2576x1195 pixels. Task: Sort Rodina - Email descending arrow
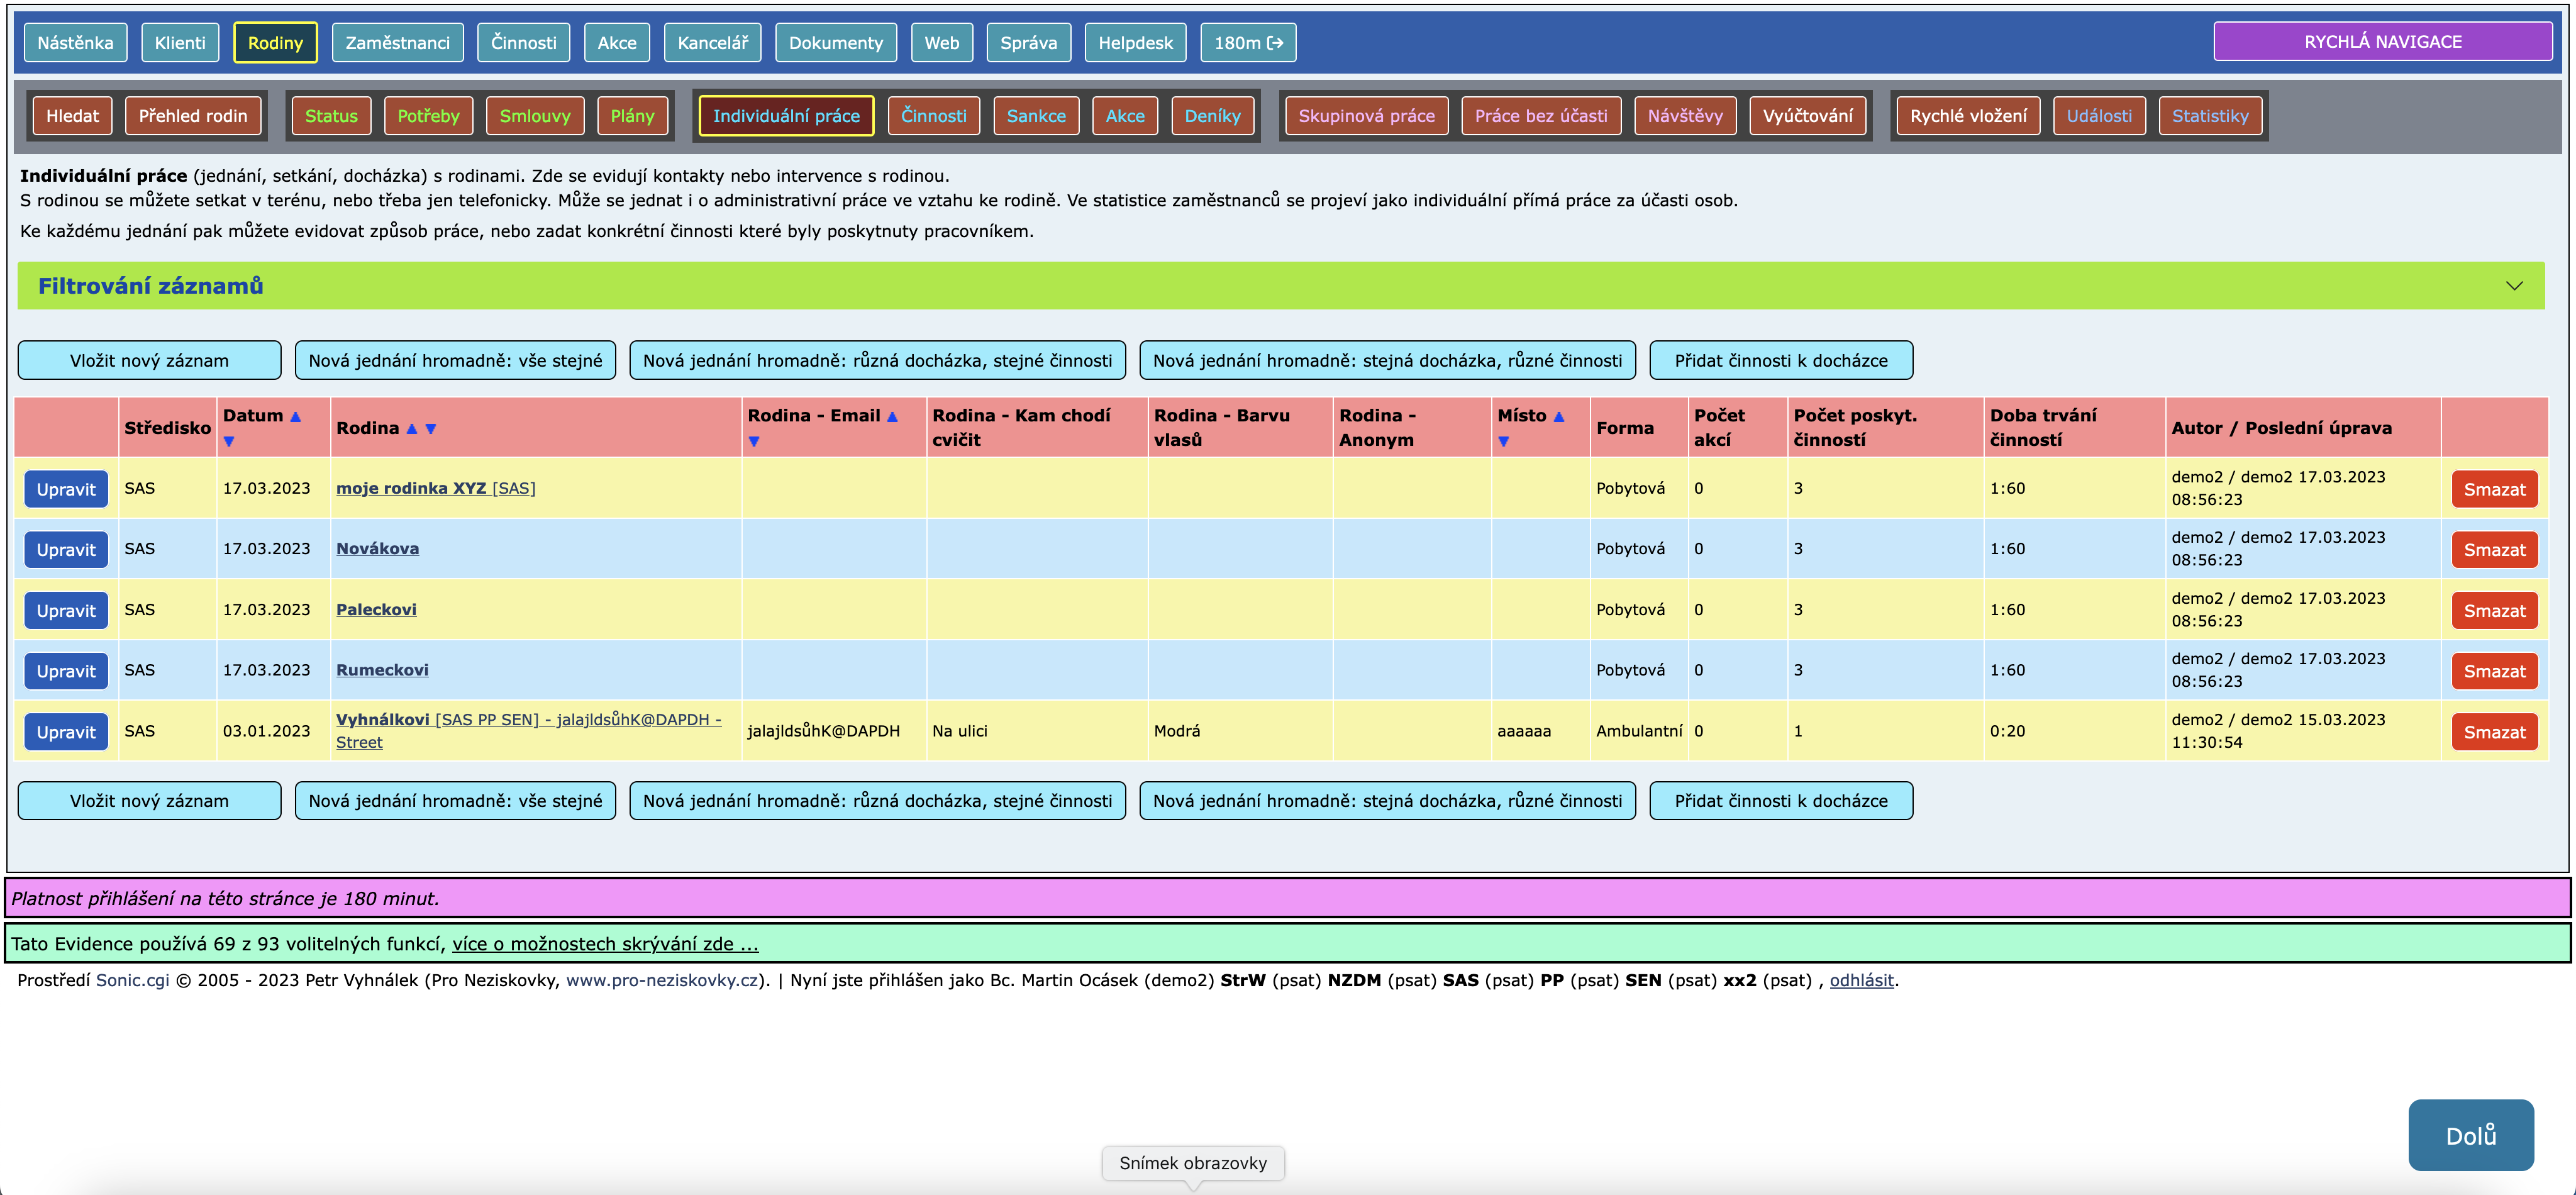point(754,441)
